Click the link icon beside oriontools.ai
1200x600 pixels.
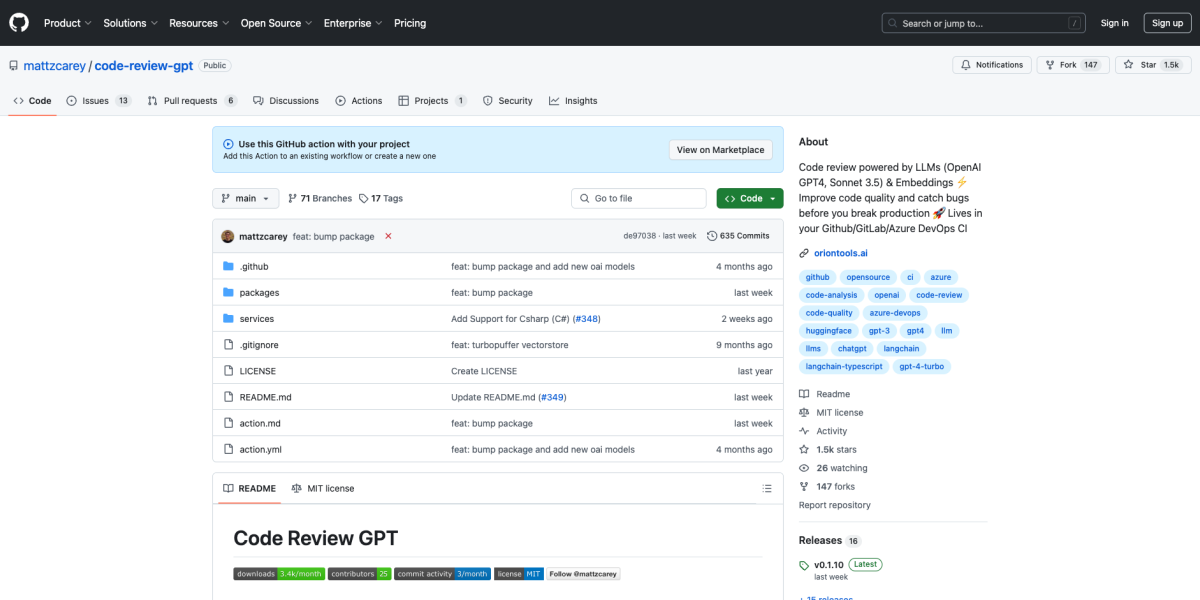point(803,252)
